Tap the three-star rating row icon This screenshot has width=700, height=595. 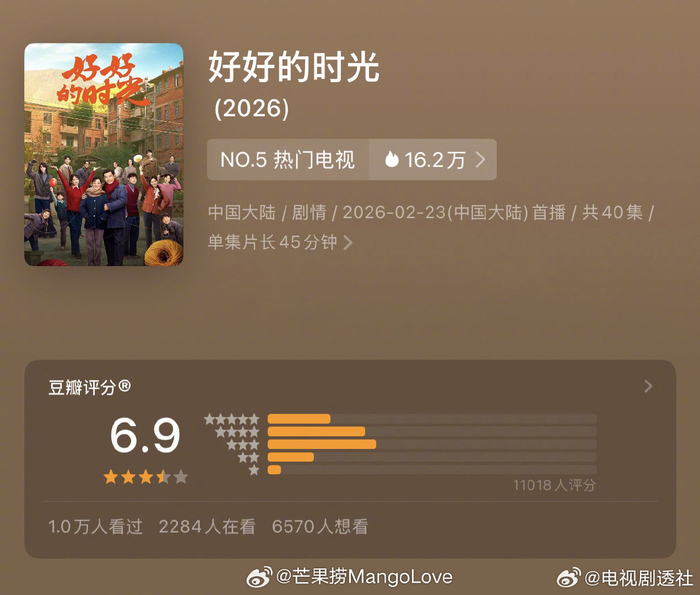pyautogui.click(x=243, y=445)
